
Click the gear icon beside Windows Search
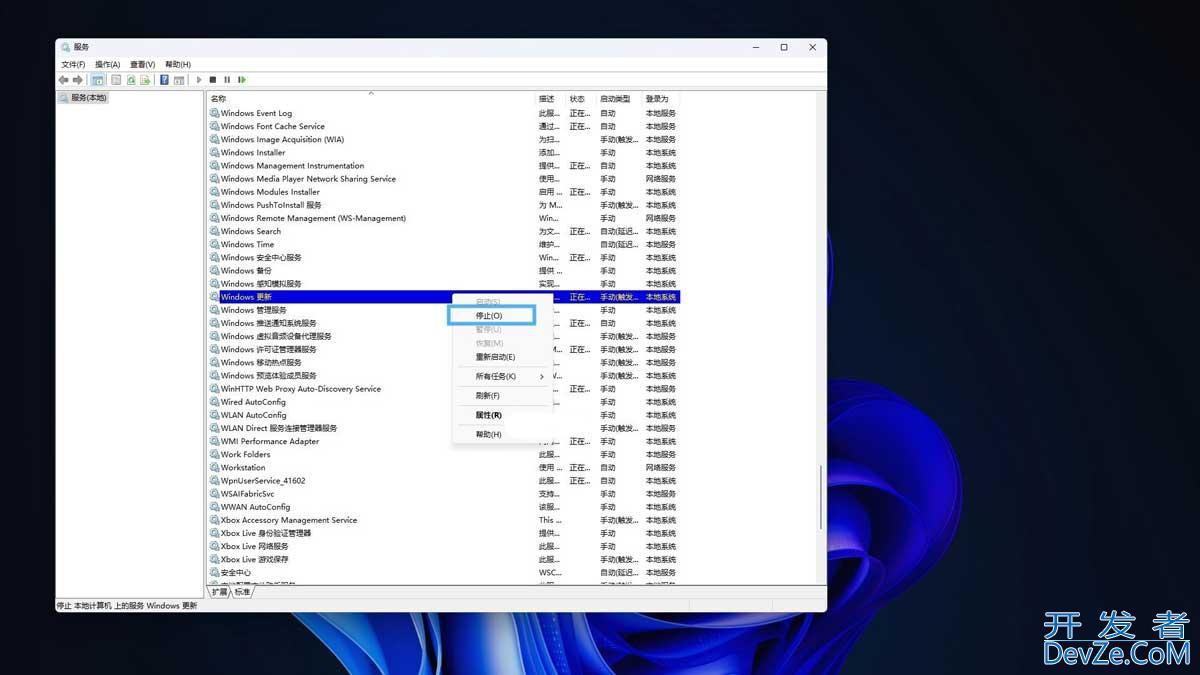pyautogui.click(x=214, y=231)
